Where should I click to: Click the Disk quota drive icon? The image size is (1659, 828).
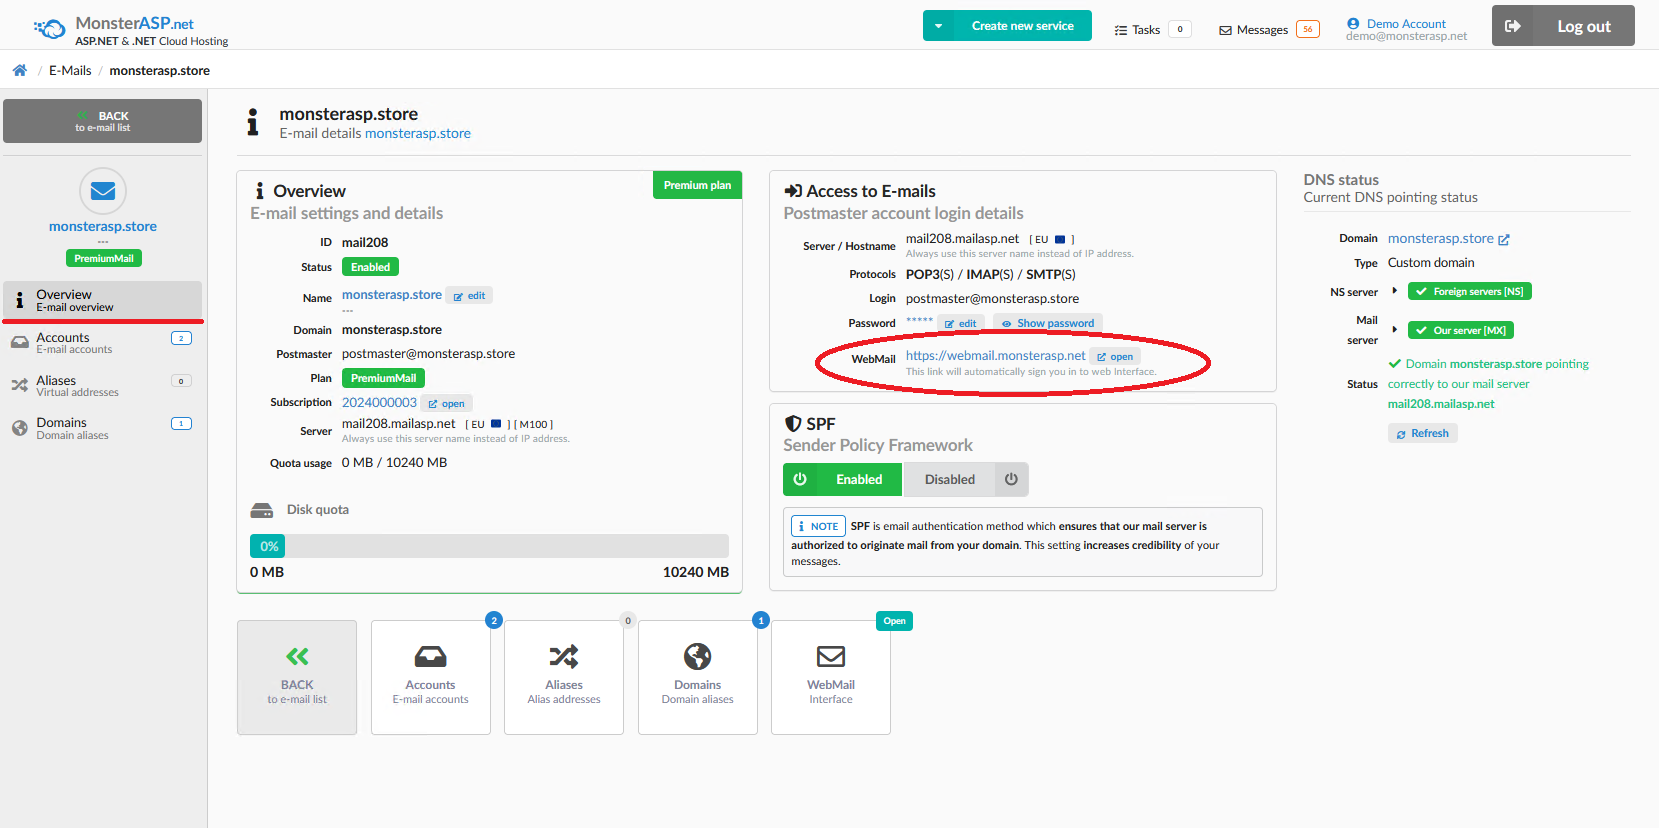(262, 510)
